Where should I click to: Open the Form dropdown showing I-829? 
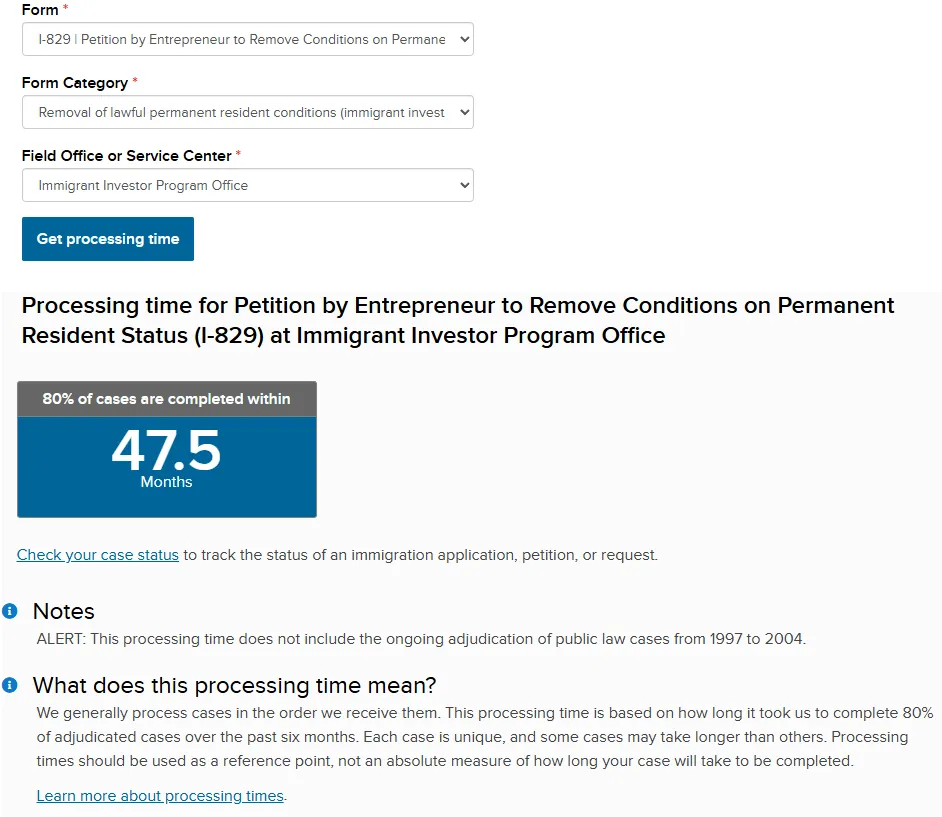click(247, 40)
